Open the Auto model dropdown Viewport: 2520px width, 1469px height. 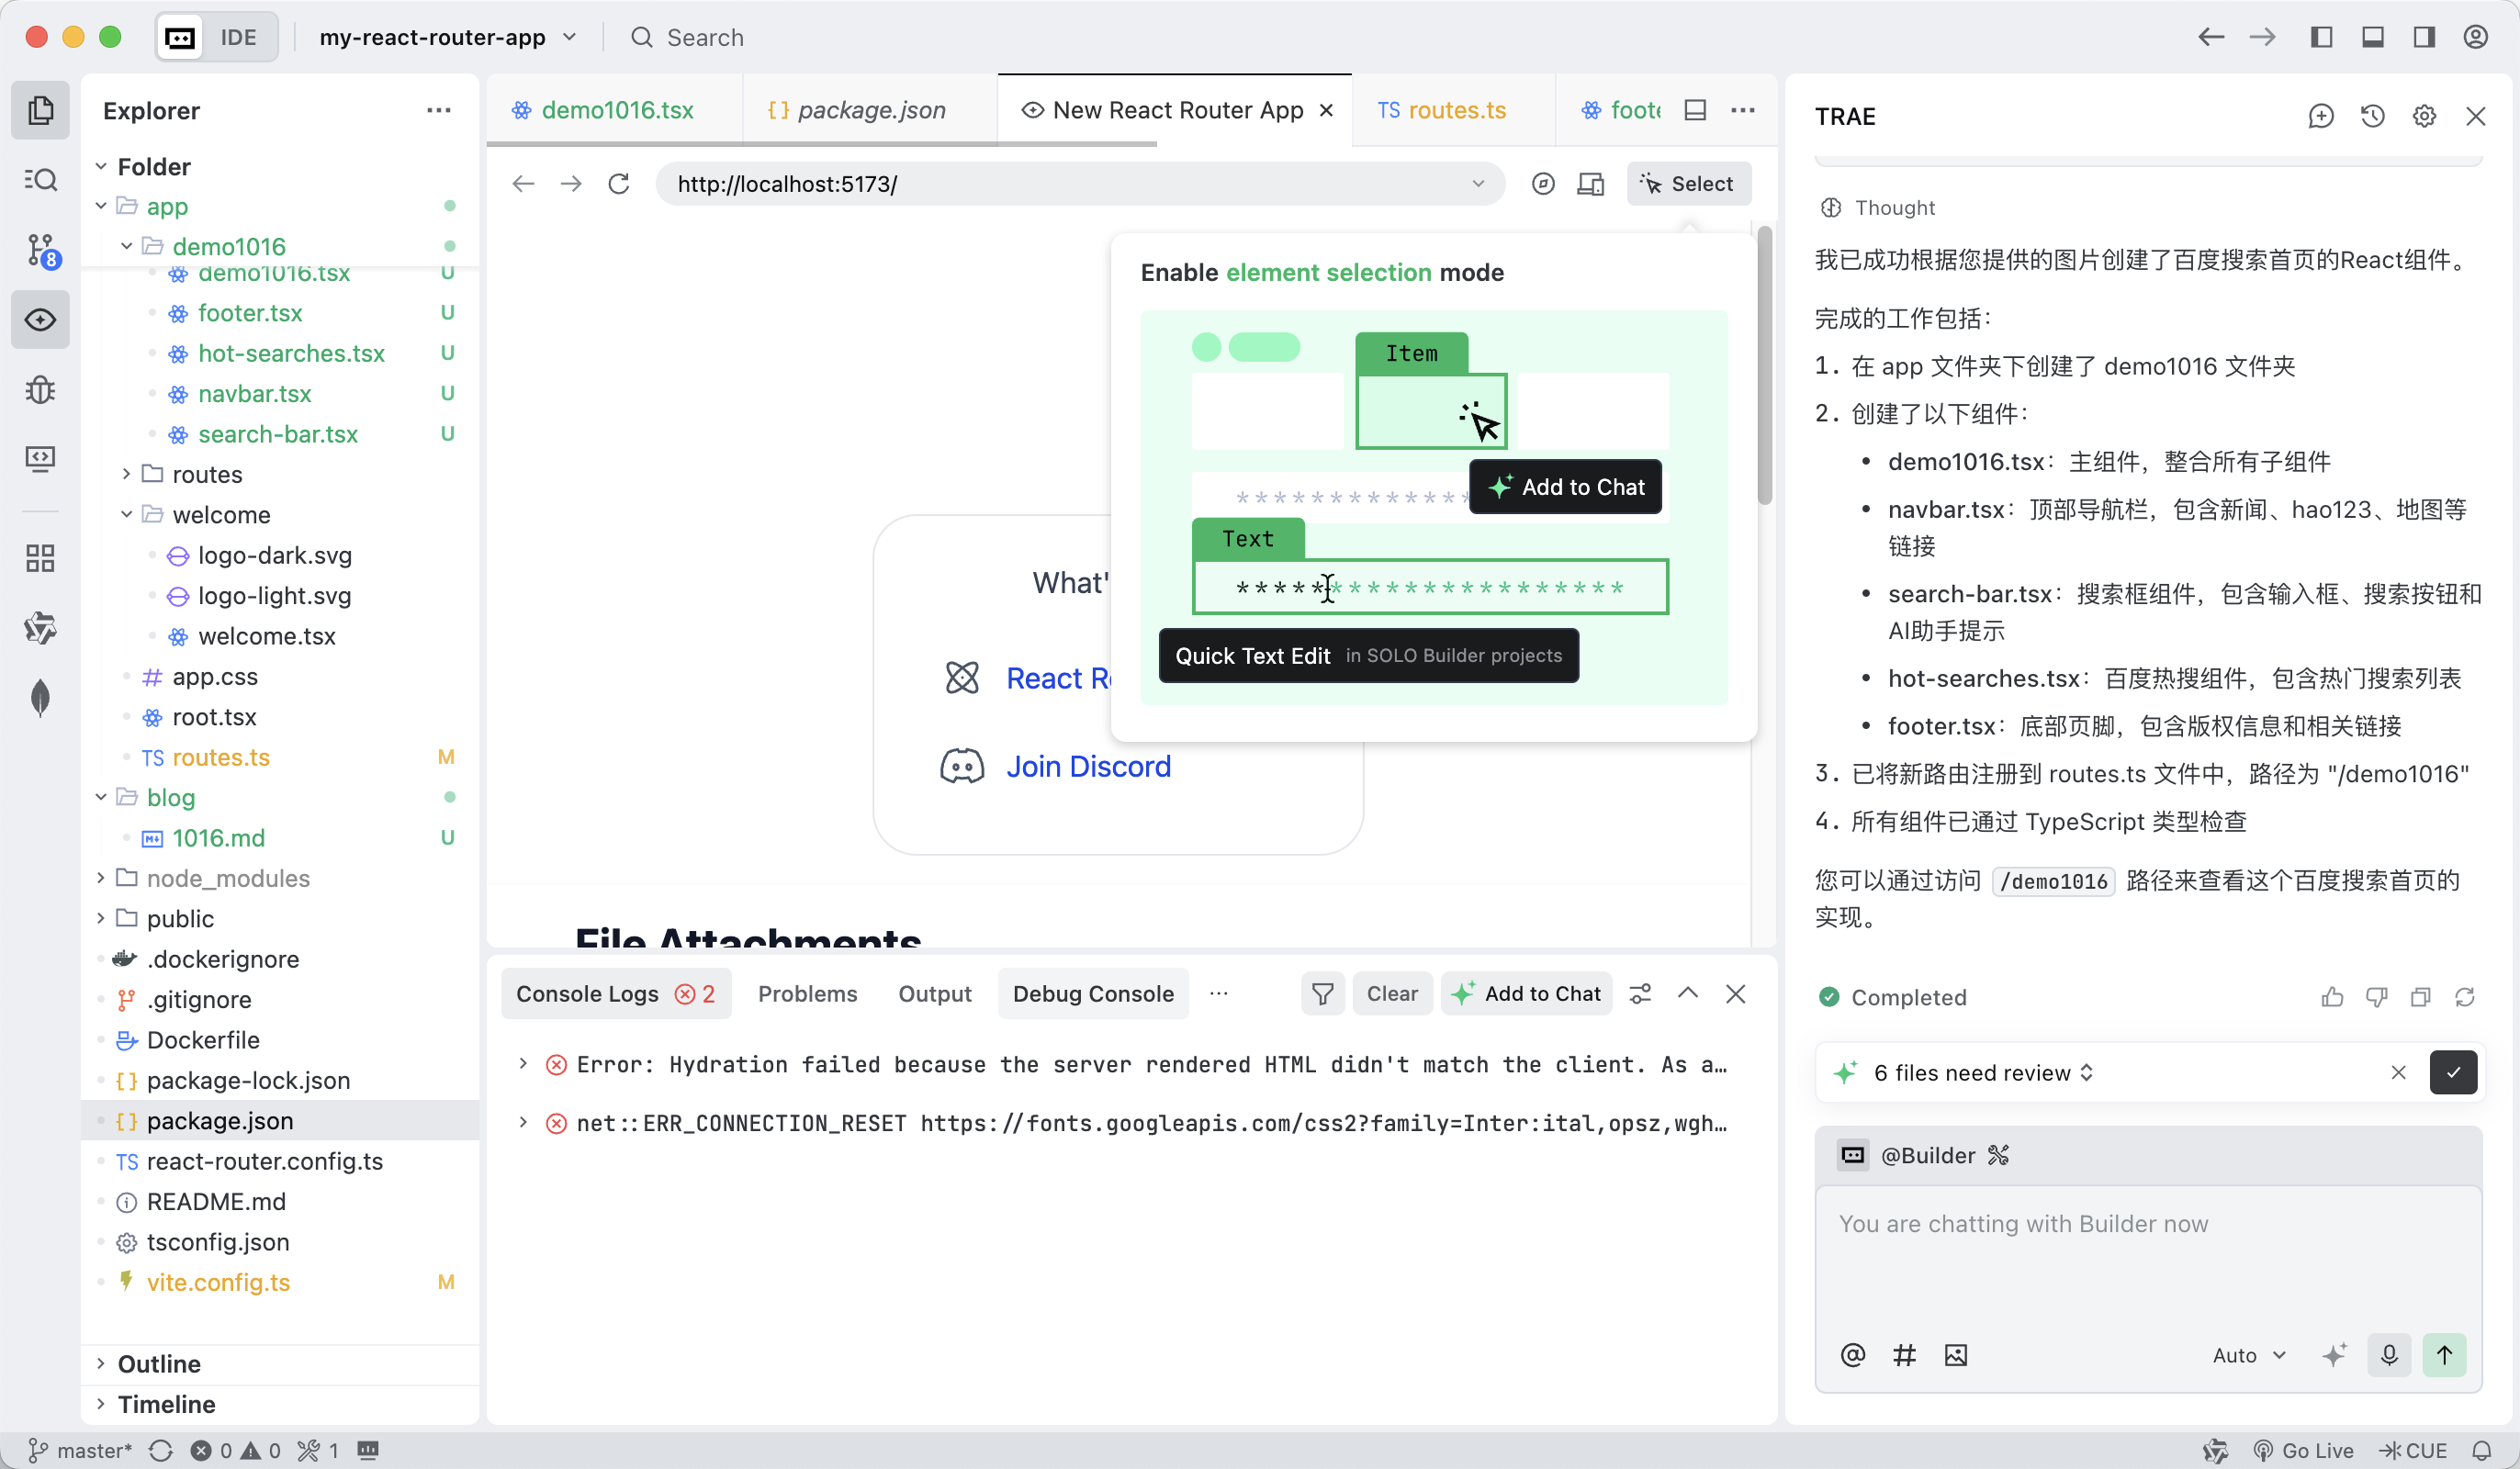click(x=2248, y=1355)
